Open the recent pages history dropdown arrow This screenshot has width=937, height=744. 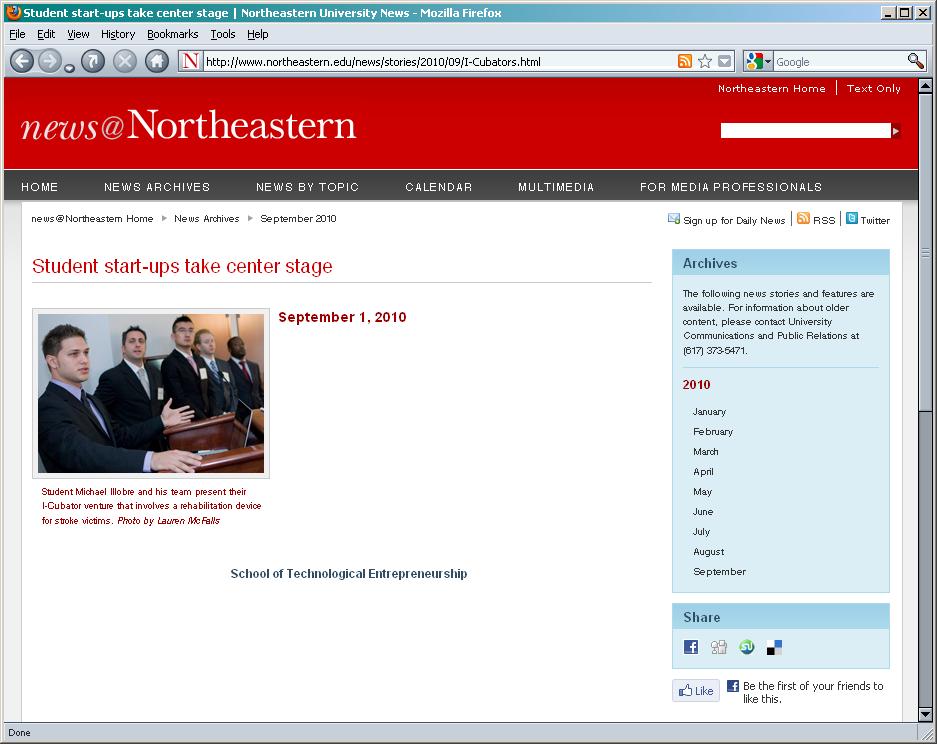pos(69,67)
